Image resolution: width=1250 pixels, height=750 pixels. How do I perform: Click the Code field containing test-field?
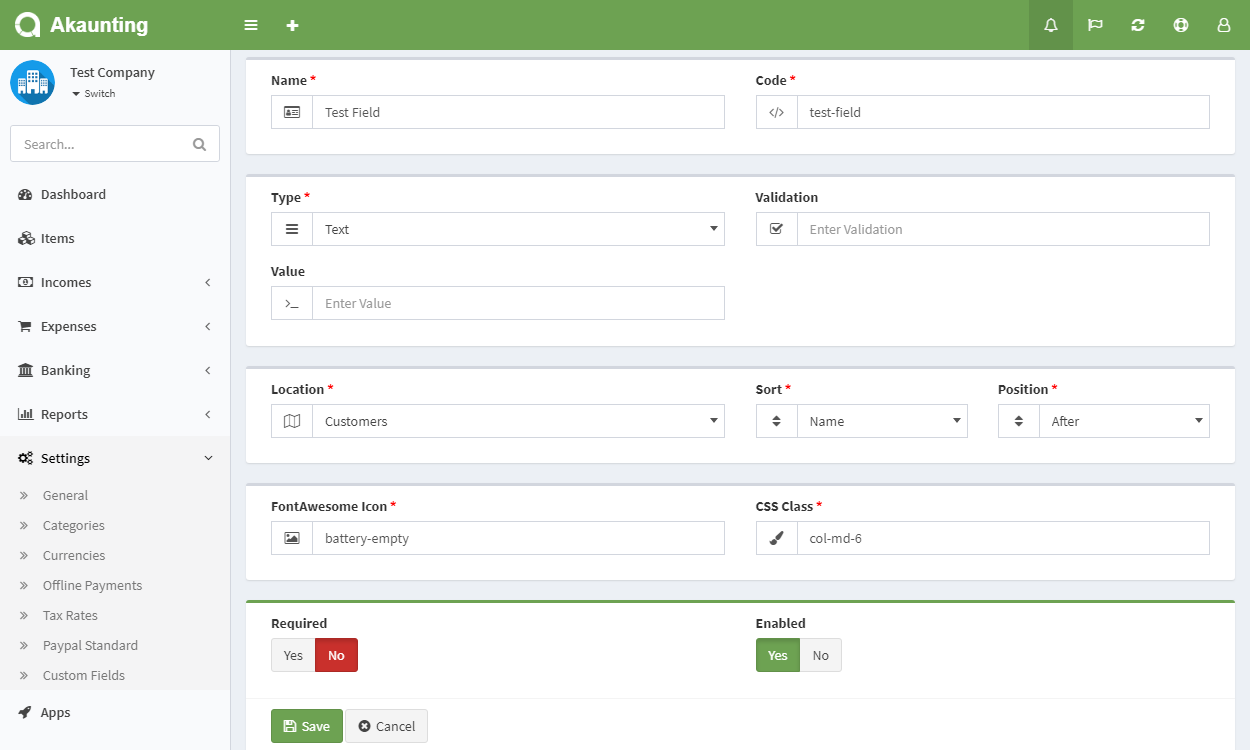tap(1003, 112)
